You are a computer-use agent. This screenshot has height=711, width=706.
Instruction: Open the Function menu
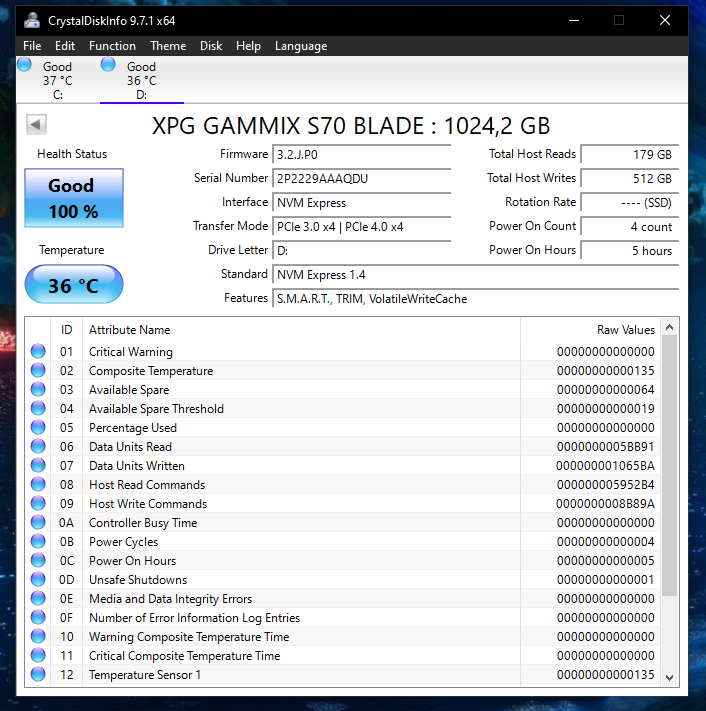click(x=112, y=46)
